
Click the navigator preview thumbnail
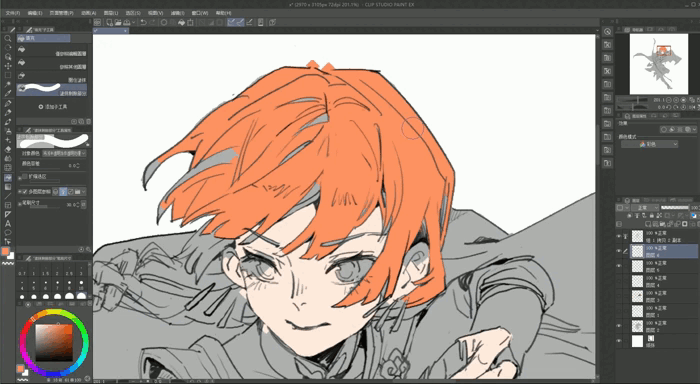tap(658, 64)
